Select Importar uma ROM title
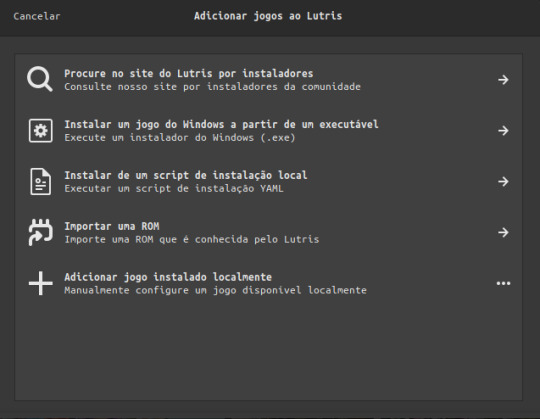 tap(112, 226)
